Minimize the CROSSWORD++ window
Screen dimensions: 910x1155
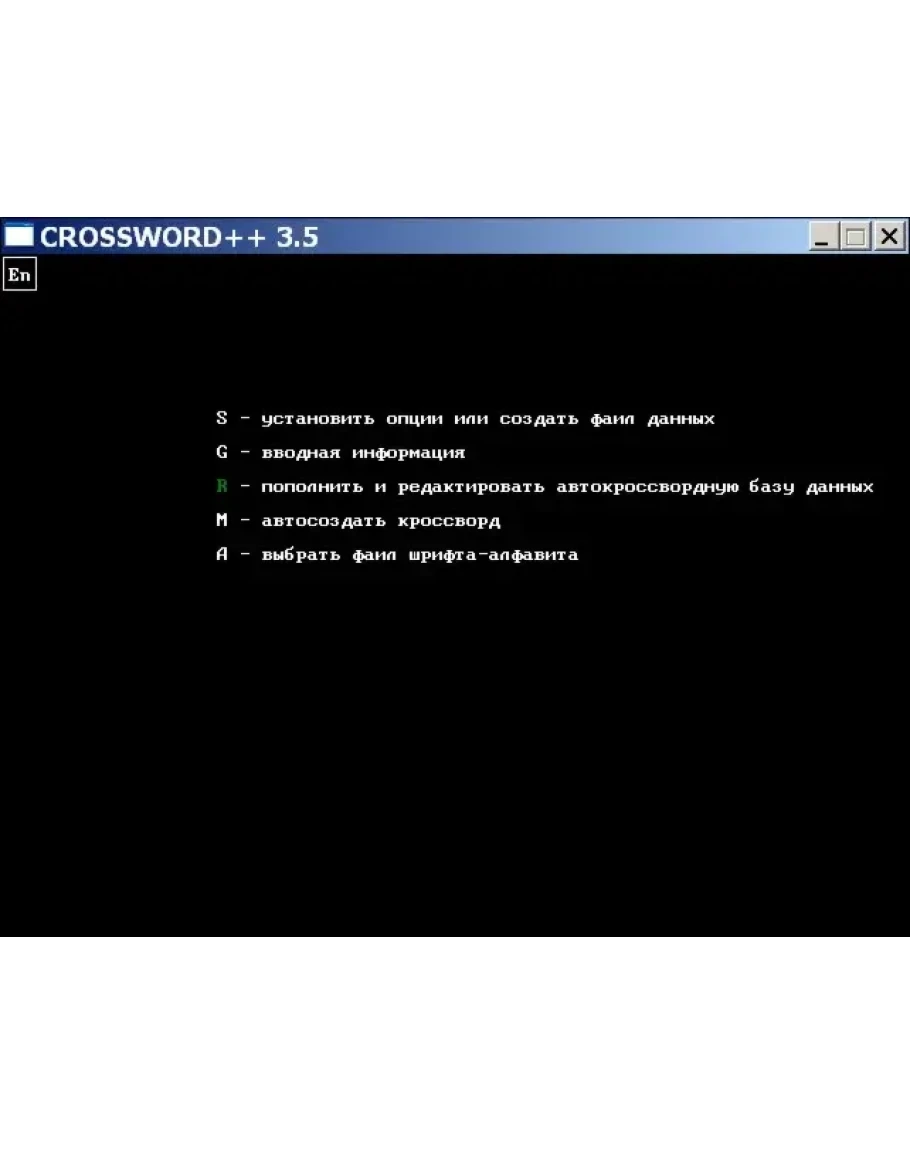[823, 237]
